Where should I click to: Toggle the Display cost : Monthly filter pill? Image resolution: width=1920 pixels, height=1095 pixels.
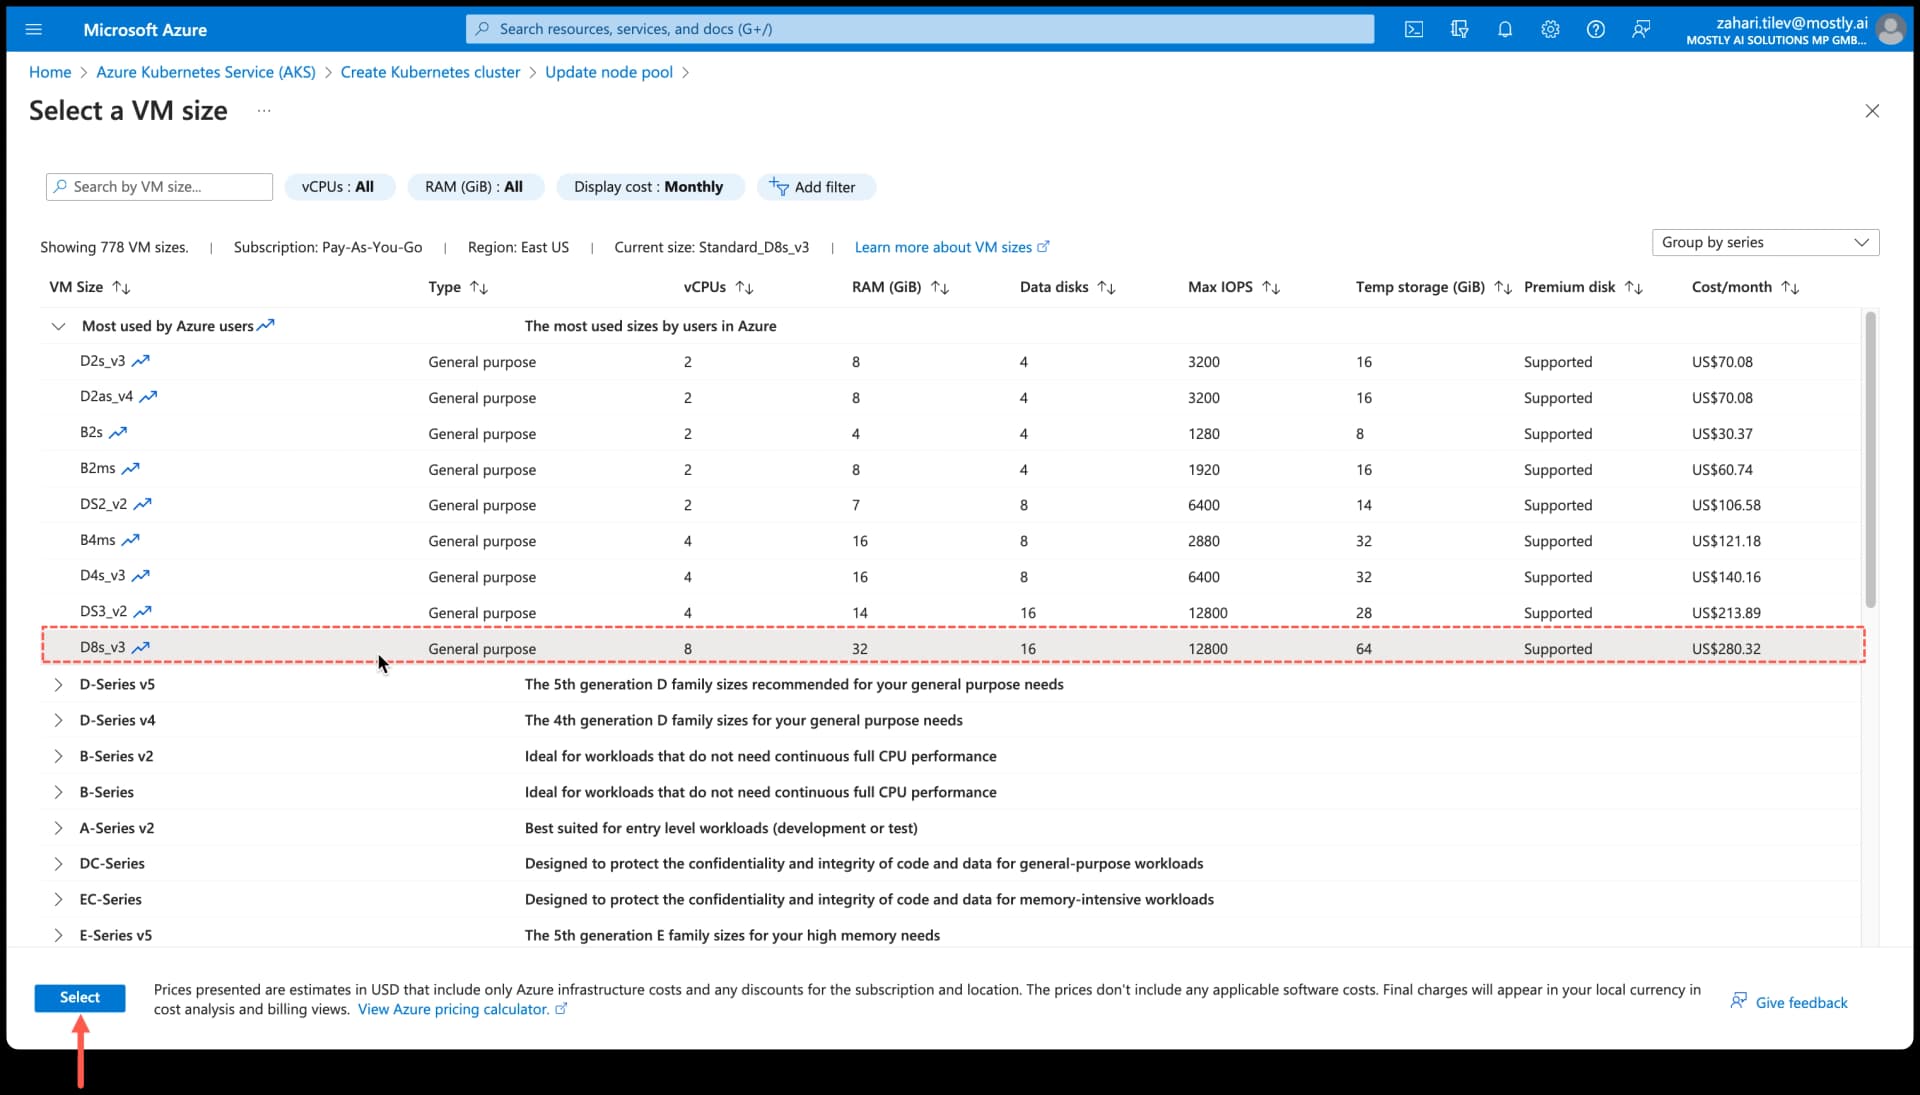click(x=649, y=187)
